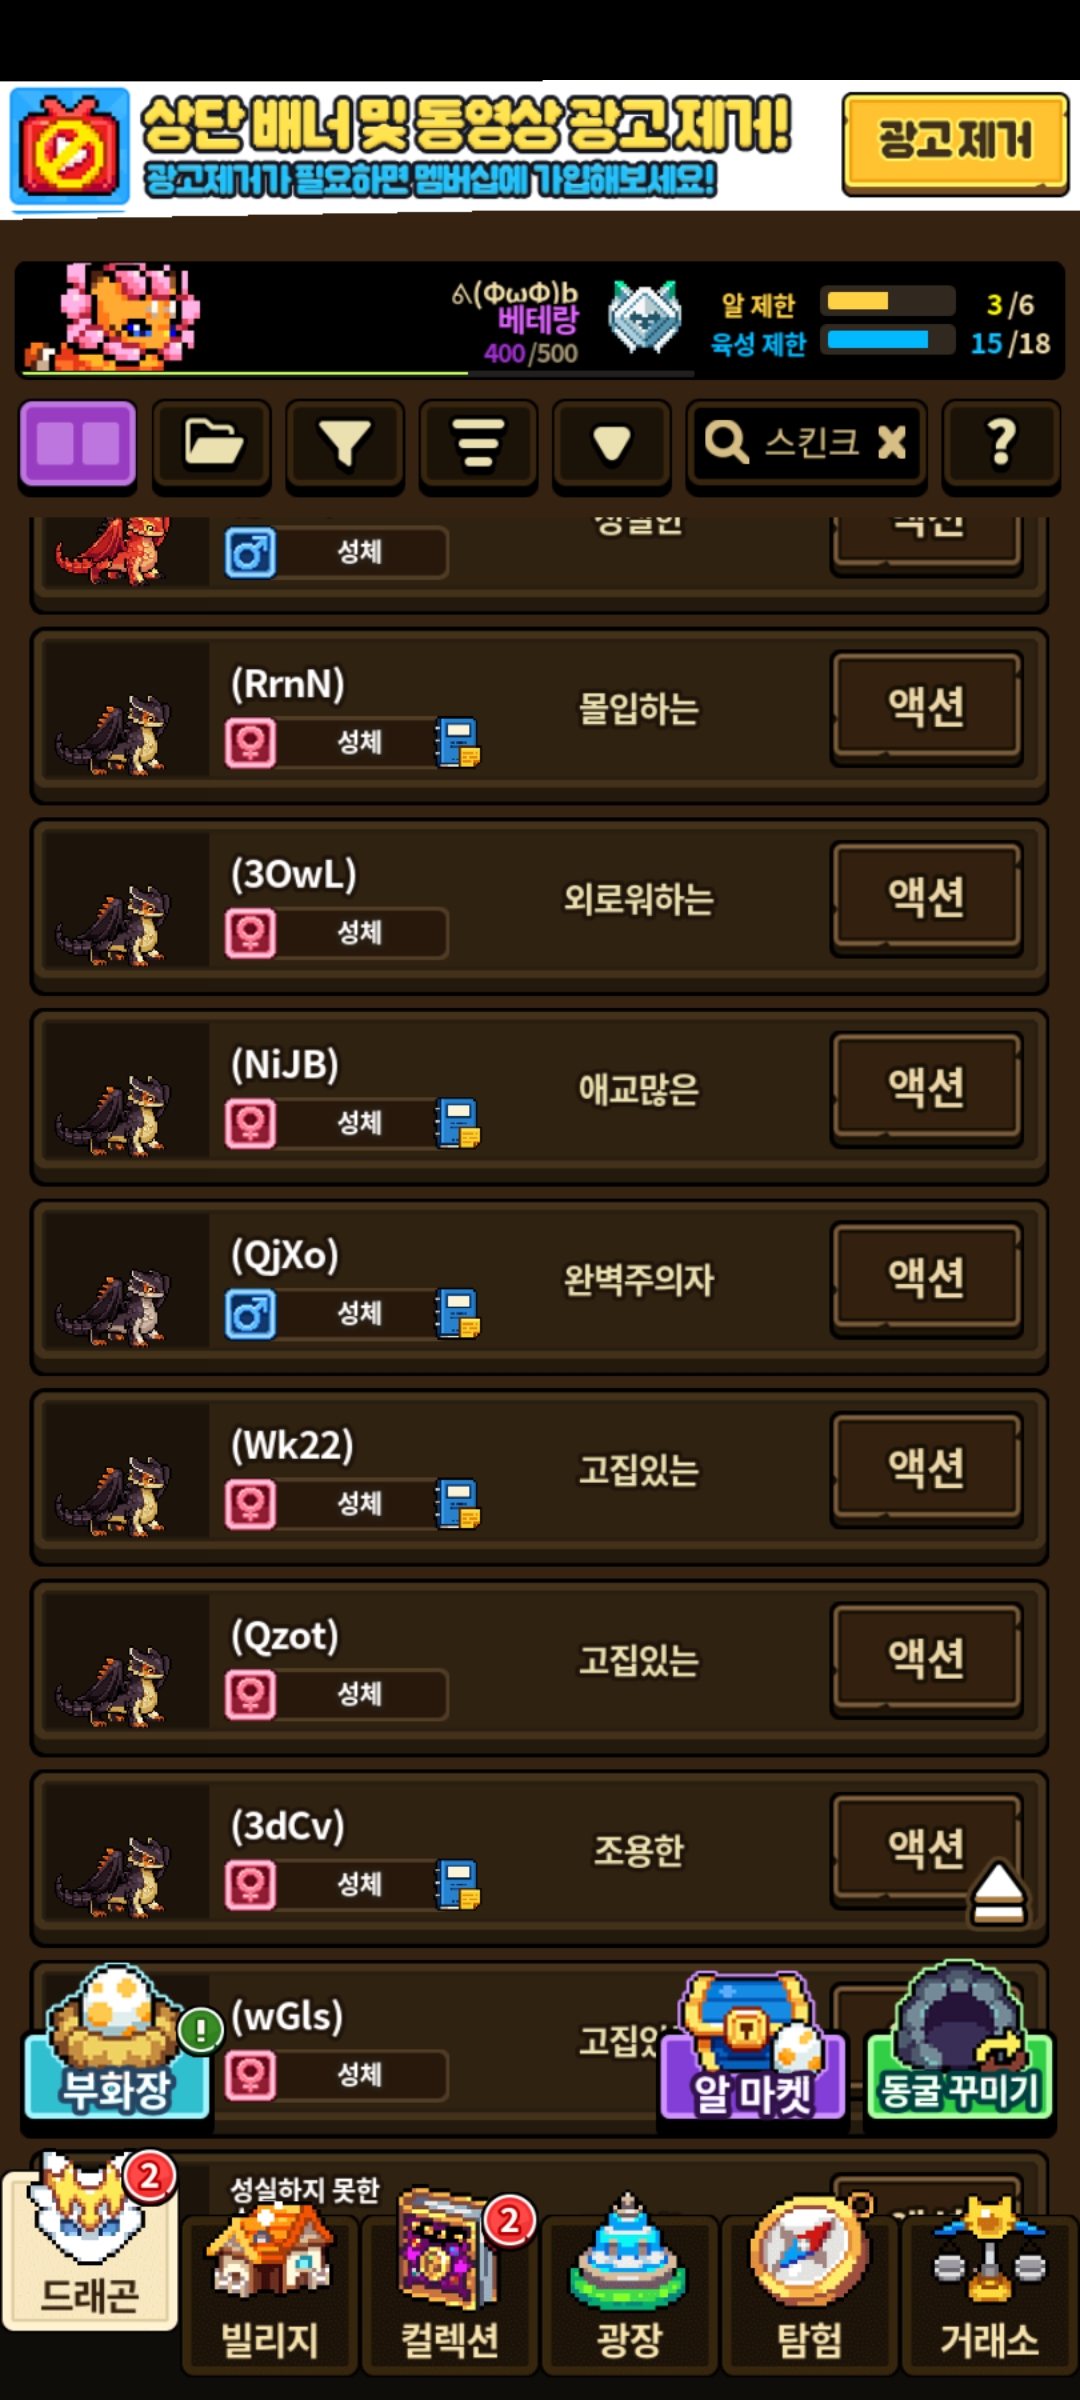Tap the scroll-to-top arrow icon
The image size is (1080, 2400).
click(997, 1893)
